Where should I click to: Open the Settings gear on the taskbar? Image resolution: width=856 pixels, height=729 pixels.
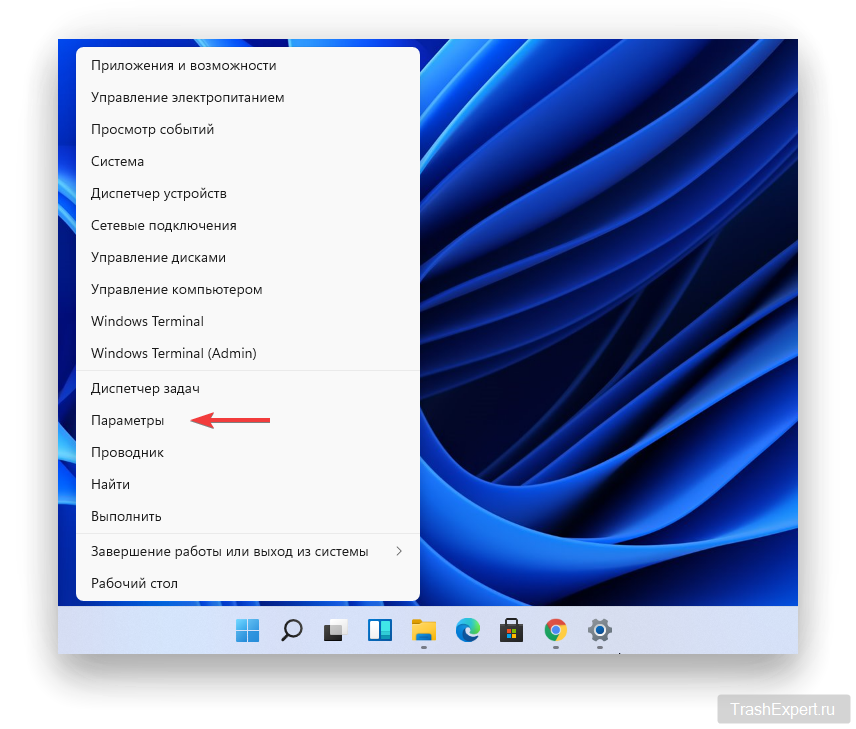(x=599, y=630)
